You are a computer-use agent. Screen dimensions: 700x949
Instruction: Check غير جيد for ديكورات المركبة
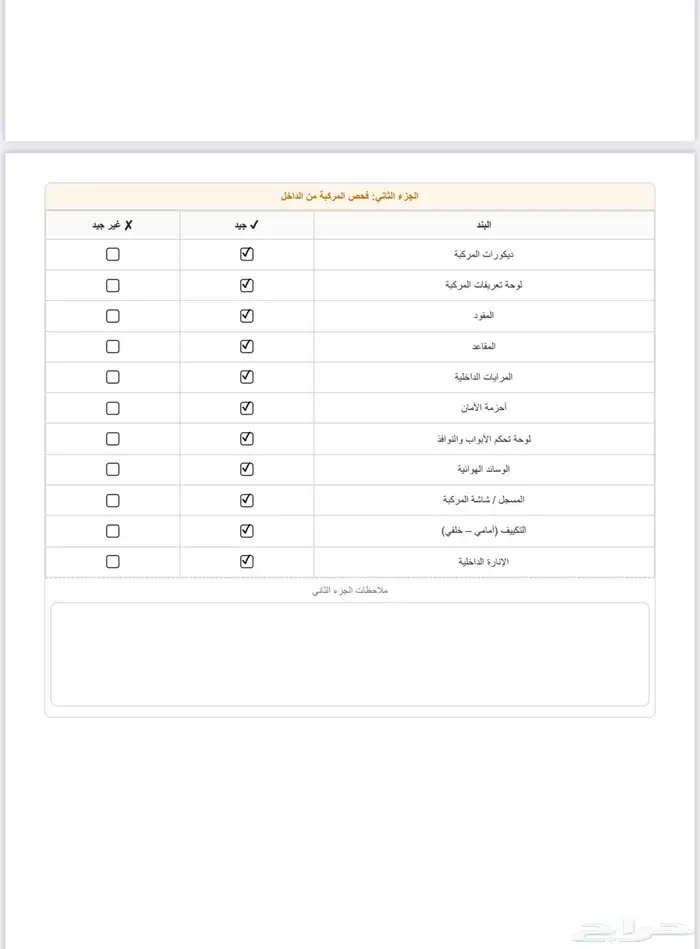click(112, 253)
